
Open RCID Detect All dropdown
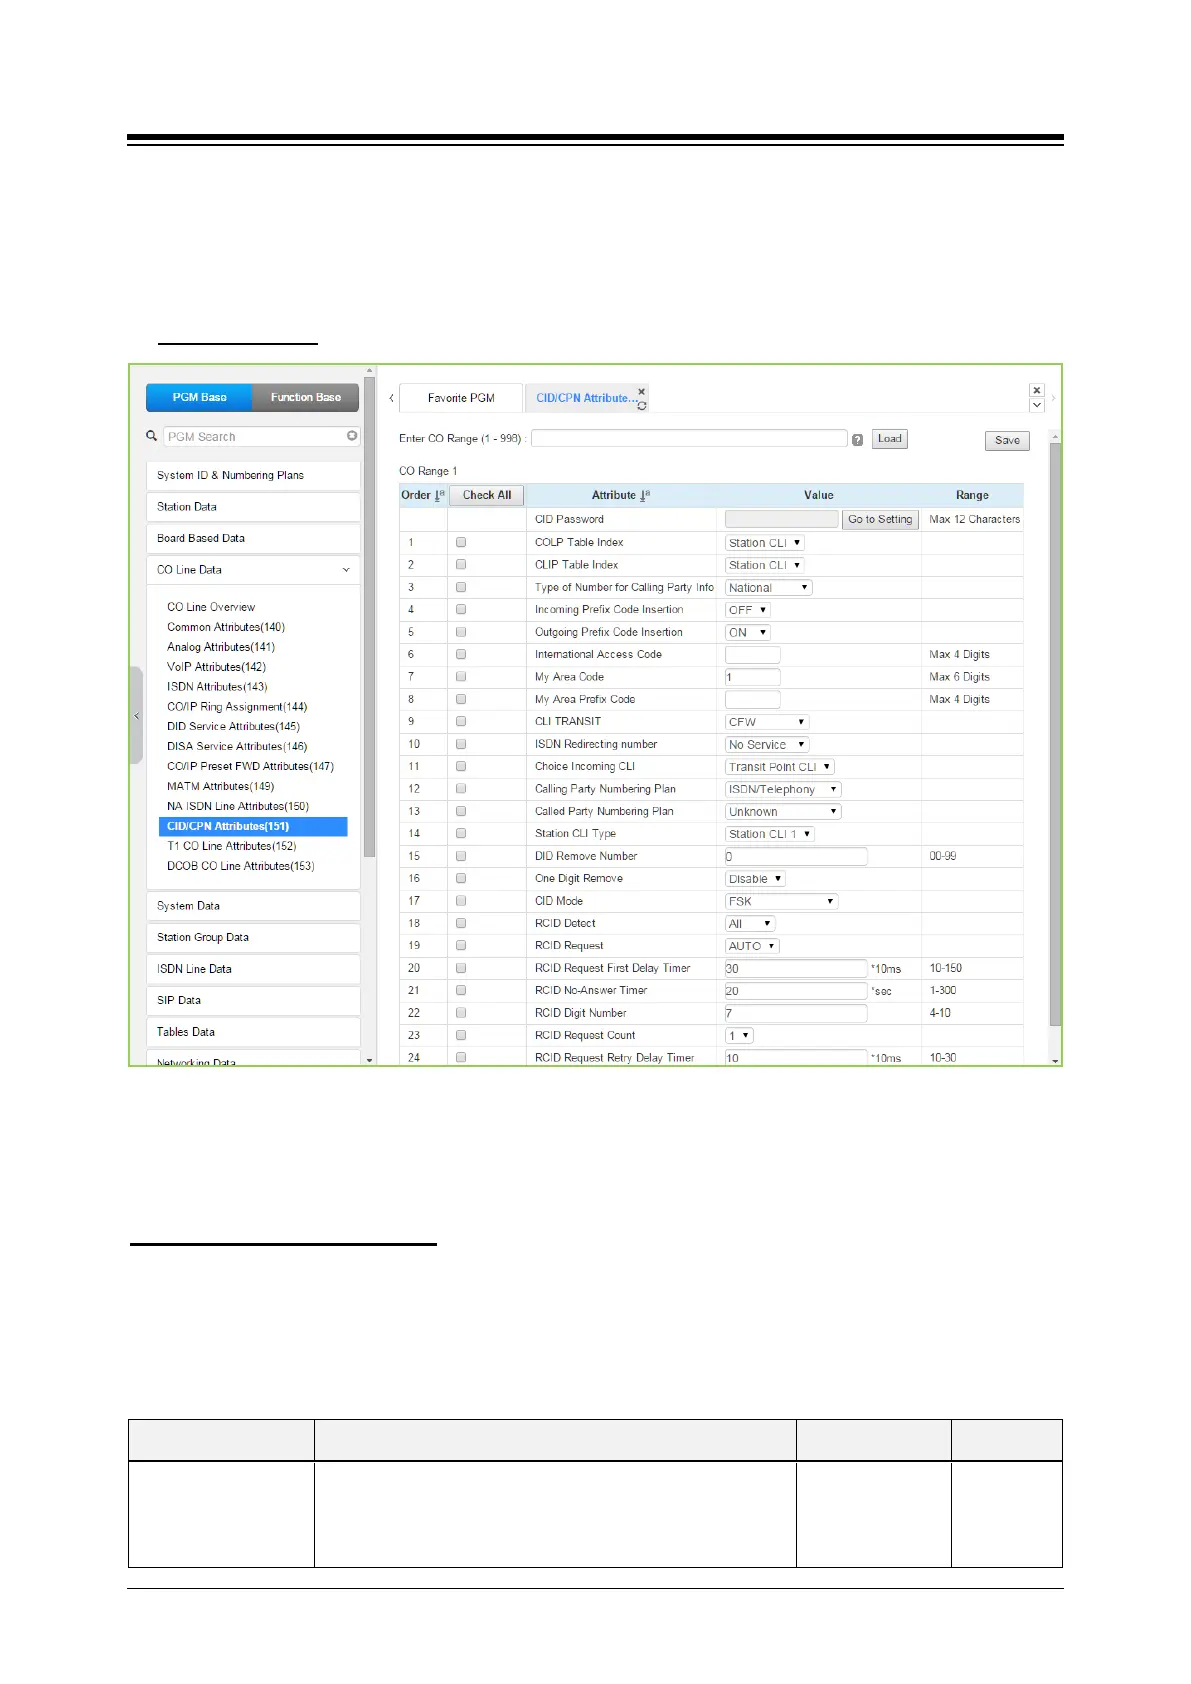click(x=750, y=924)
